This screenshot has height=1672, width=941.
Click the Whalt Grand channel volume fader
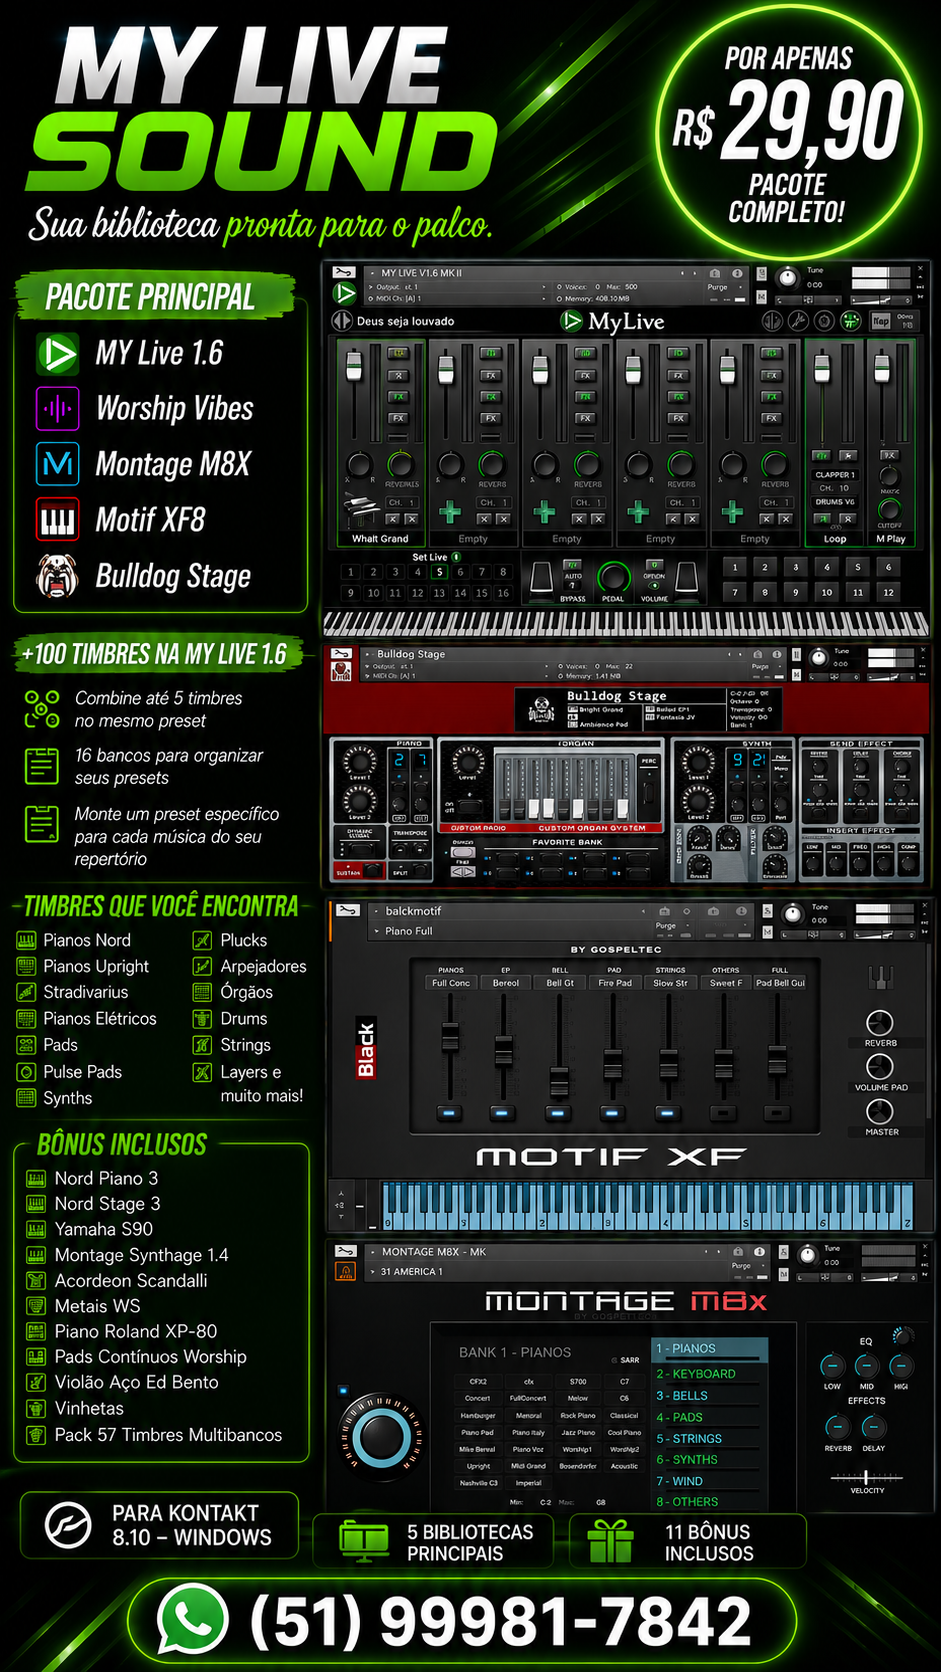353,366
